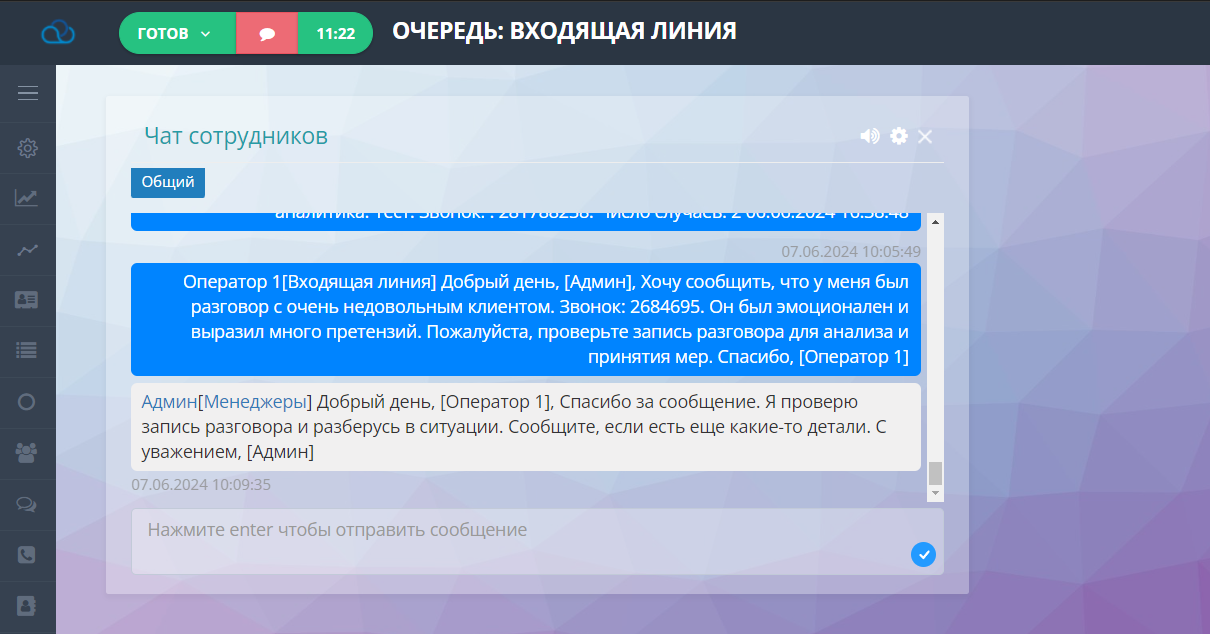The image size is (1210, 634).
Task: Open the list view icon in sidebar
Action: (x=27, y=350)
